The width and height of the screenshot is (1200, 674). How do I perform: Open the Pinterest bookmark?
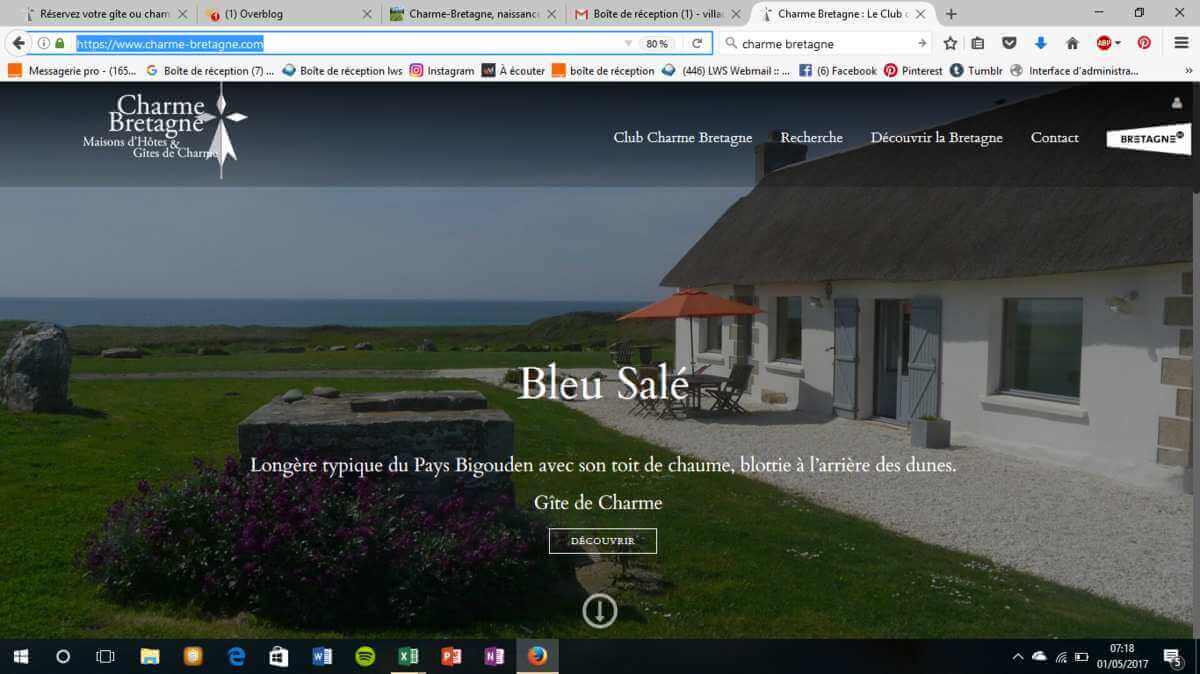(x=913, y=71)
